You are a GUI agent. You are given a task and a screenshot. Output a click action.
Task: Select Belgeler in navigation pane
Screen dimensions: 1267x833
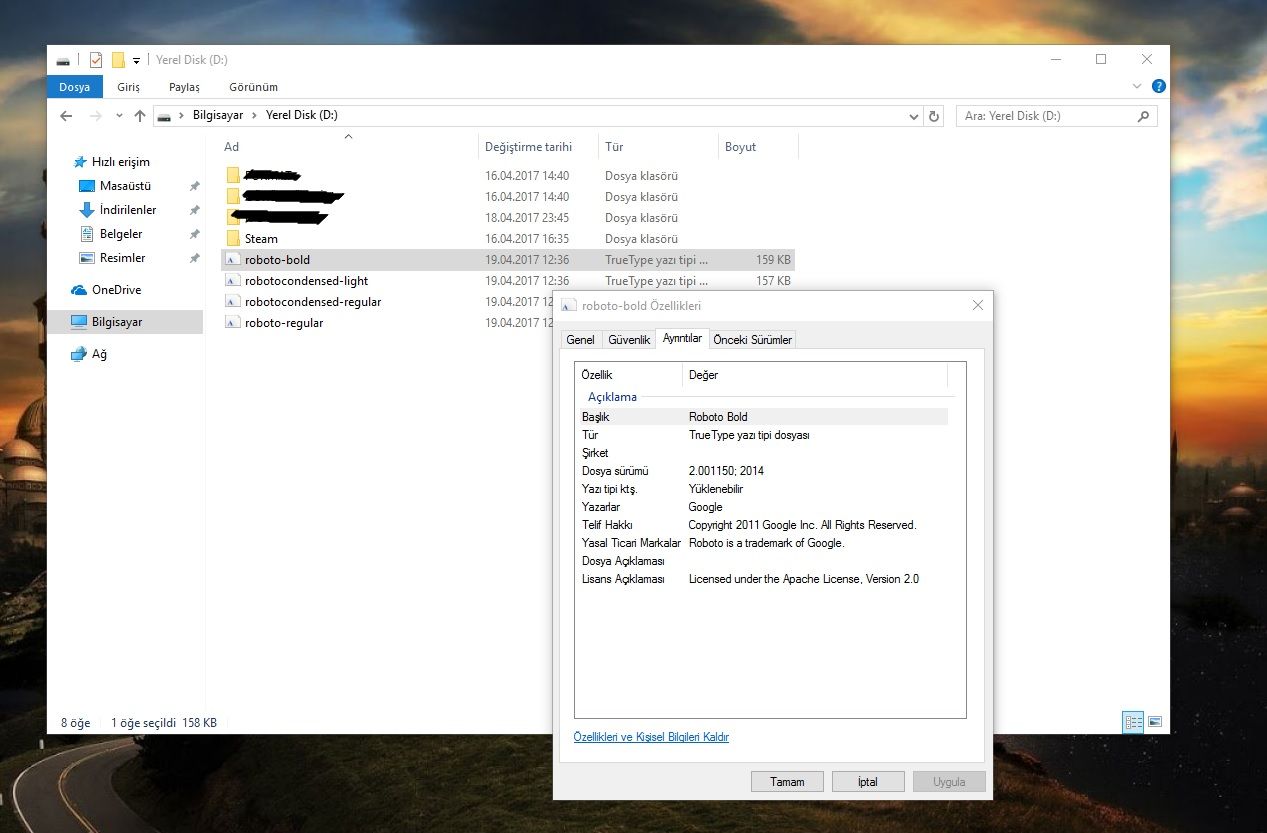[x=121, y=234]
